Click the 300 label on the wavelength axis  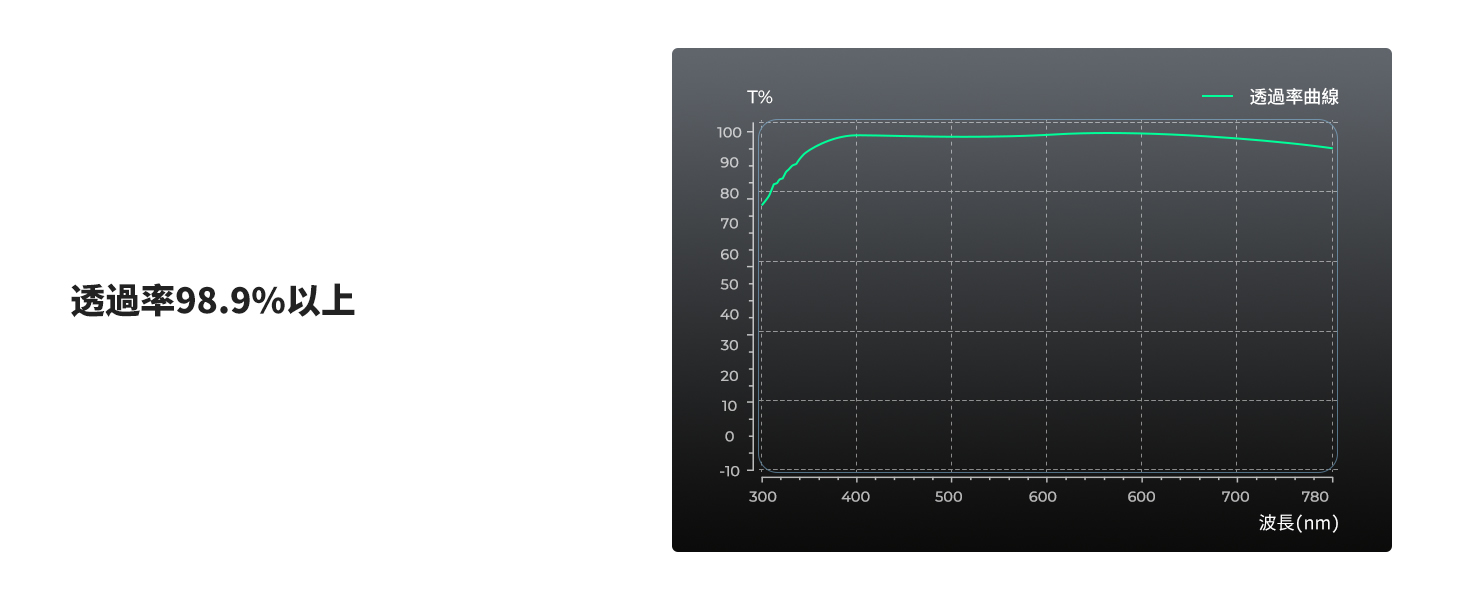[762, 497]
